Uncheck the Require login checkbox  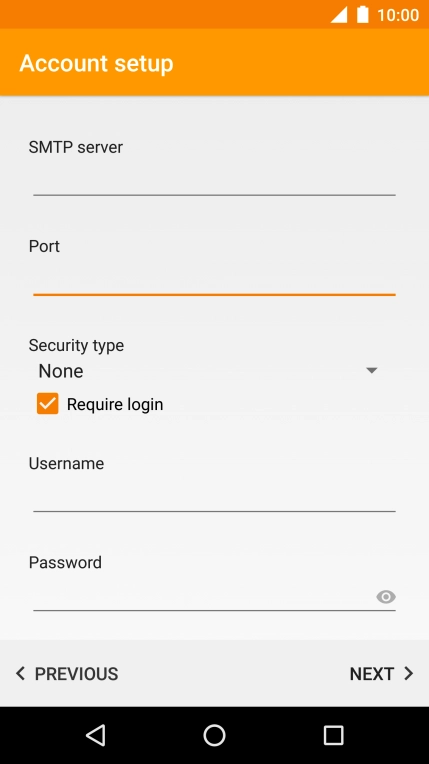click(48, 404)
